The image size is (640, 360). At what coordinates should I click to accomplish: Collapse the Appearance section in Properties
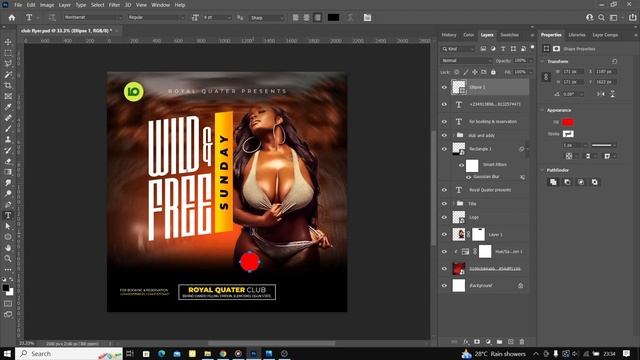tap(542, 110)
